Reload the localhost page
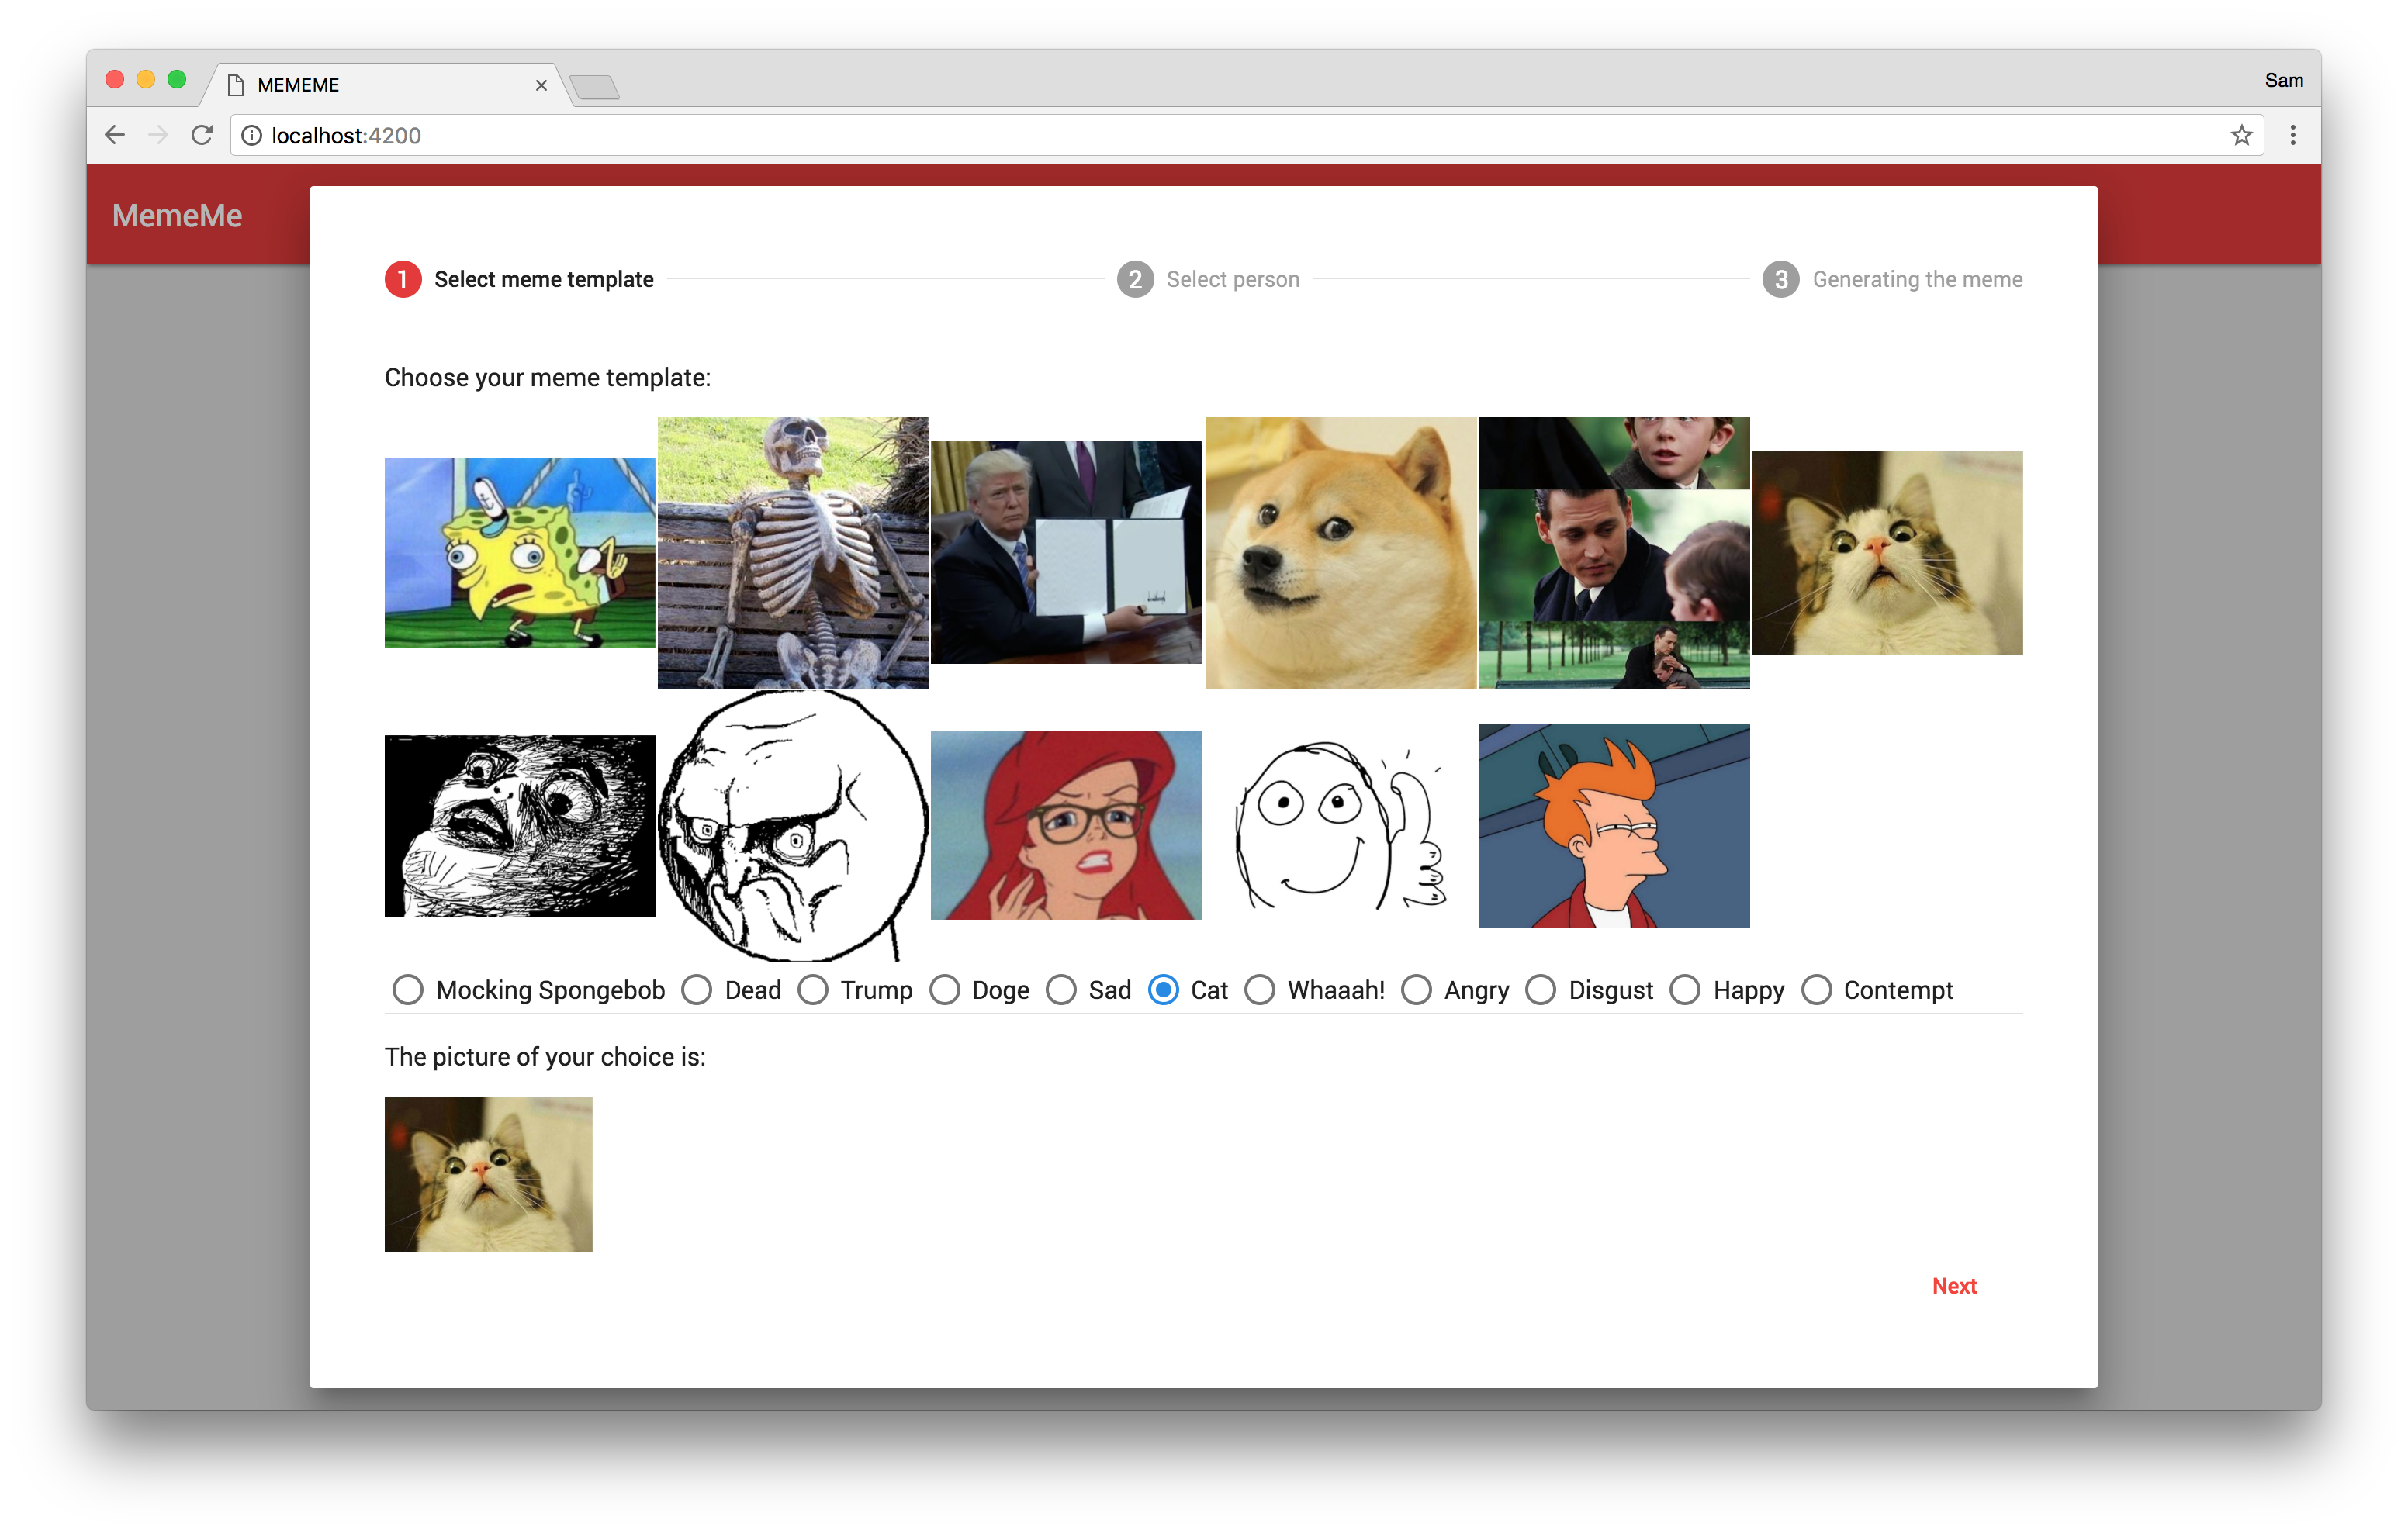This screenshot has height=1534, width=2408. 202,135
